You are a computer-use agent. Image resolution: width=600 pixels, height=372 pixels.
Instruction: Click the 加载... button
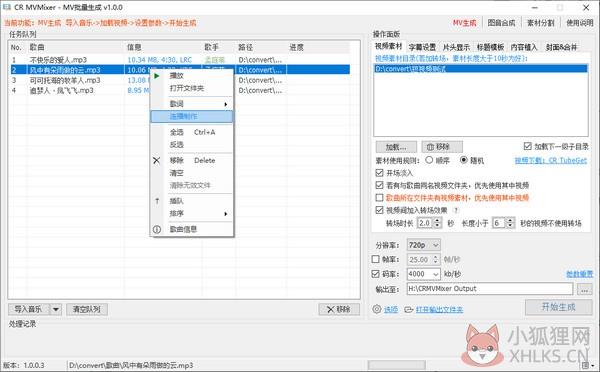(396, 147)
